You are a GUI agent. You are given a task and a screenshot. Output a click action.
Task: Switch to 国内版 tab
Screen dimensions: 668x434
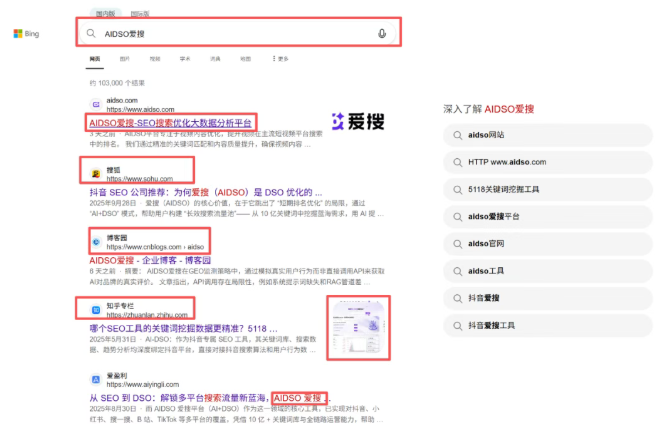(x=105, y=13)
